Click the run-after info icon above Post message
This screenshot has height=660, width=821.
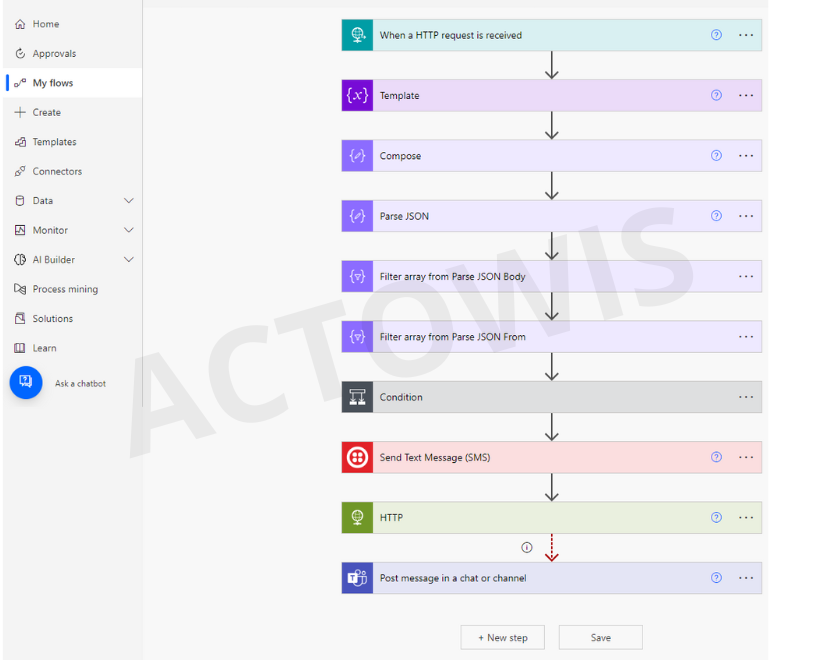(x=527, y=547)
